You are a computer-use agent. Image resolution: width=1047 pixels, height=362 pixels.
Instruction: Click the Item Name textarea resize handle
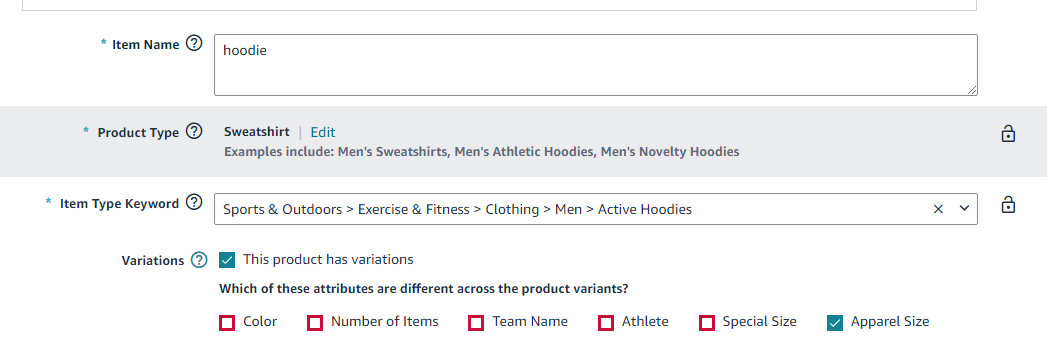coord(972,89)
